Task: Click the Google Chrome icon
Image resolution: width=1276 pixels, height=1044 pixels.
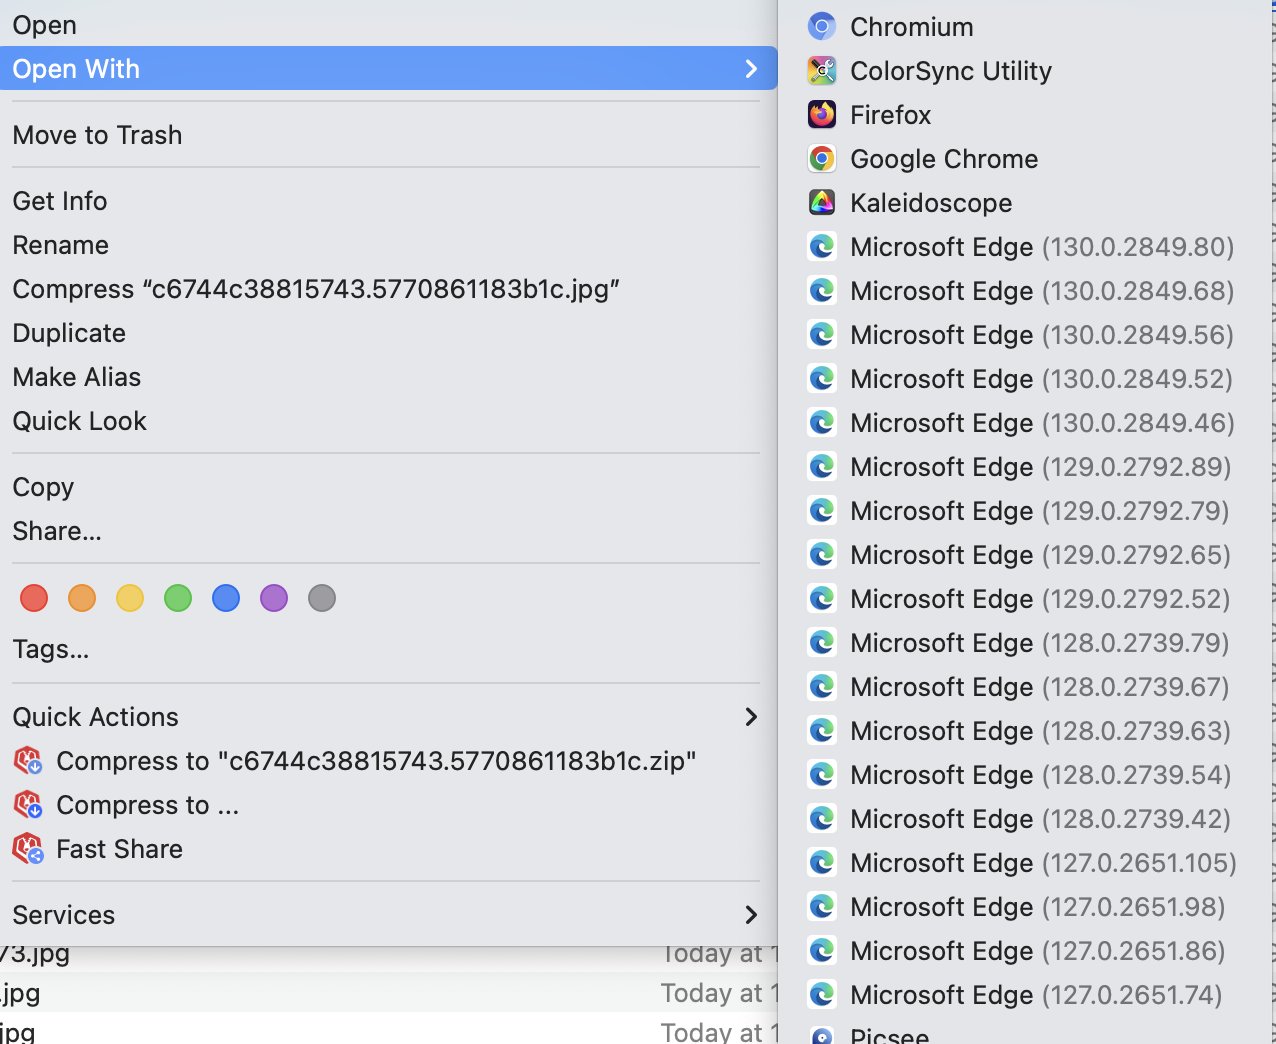Action: click(822, 159)
